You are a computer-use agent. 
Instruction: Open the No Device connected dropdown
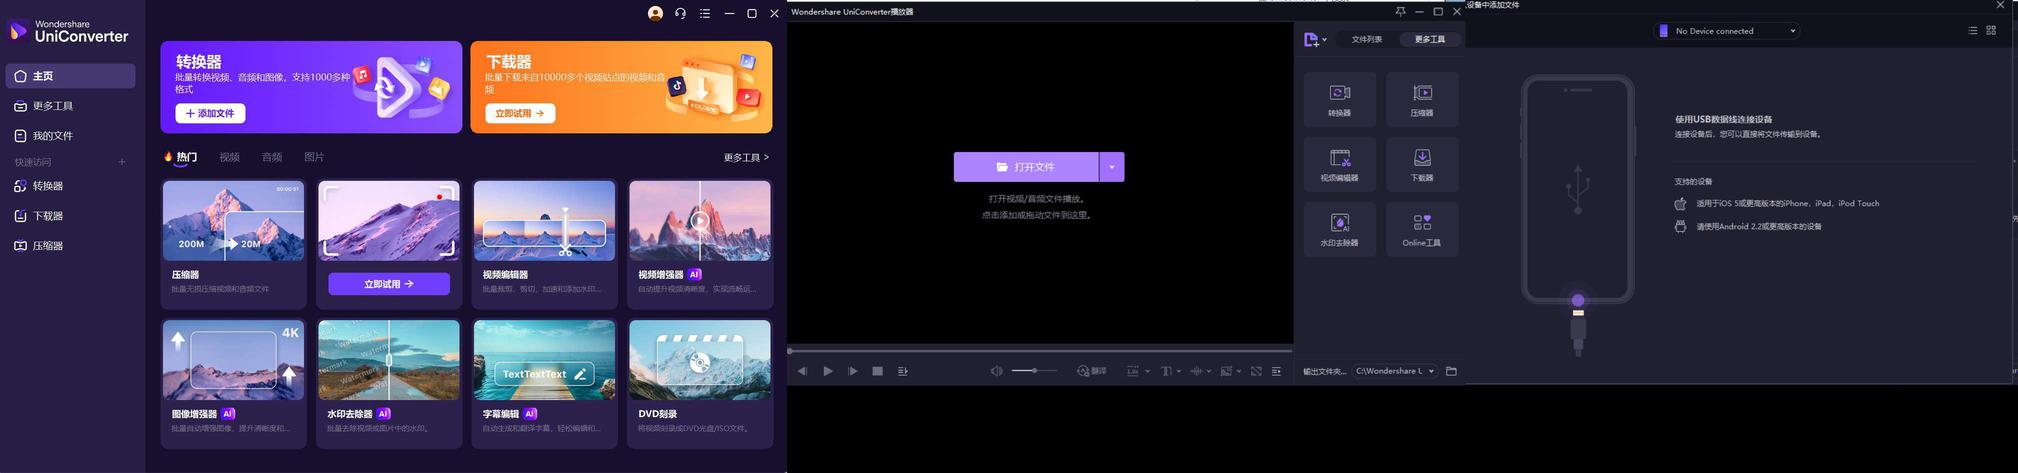click(1728, 31)
